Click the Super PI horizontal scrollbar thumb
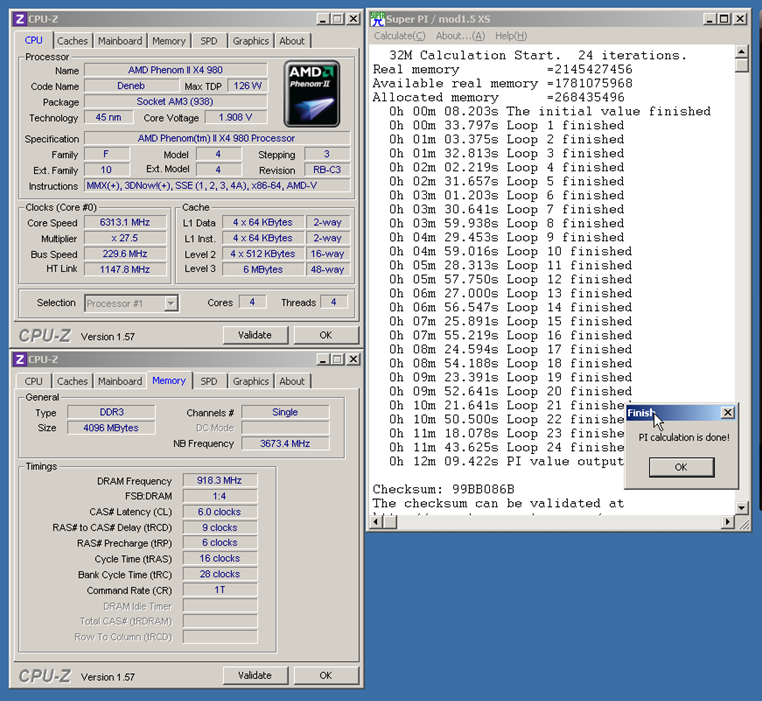 click(390, 522)
